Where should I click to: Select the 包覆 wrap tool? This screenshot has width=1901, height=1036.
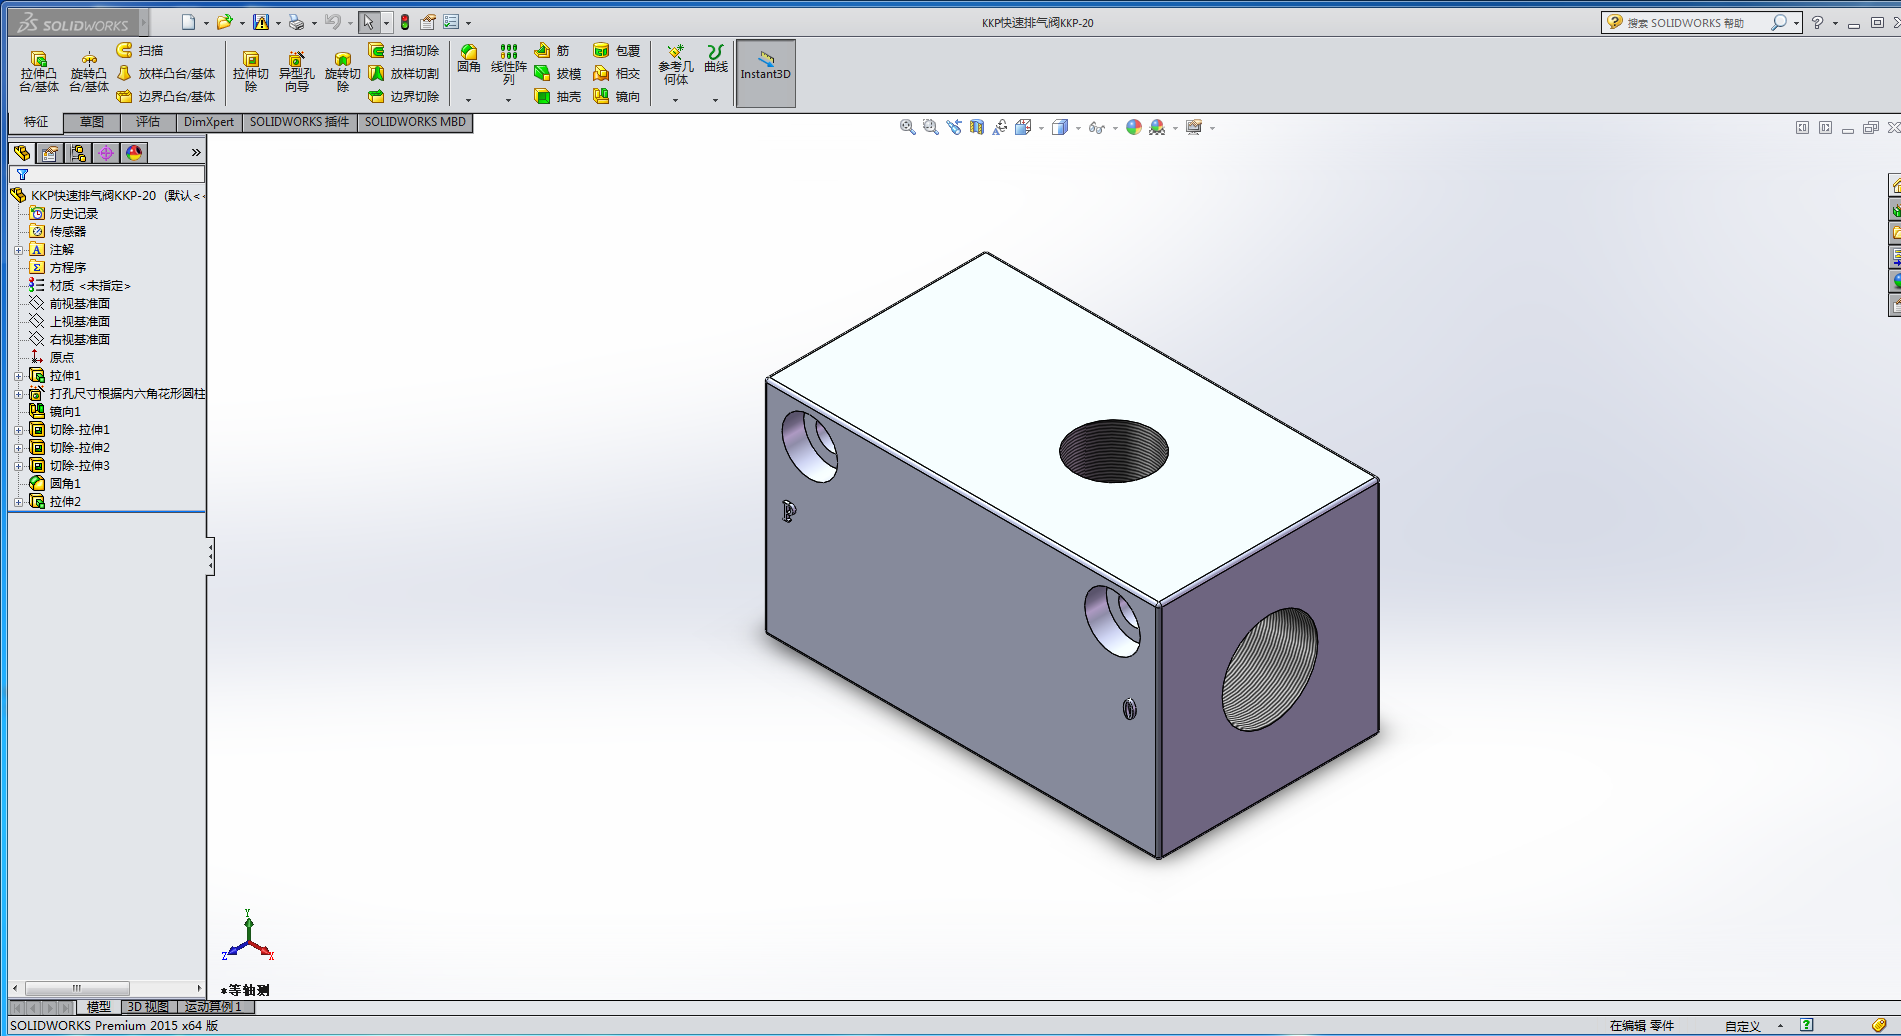(616, 50)
